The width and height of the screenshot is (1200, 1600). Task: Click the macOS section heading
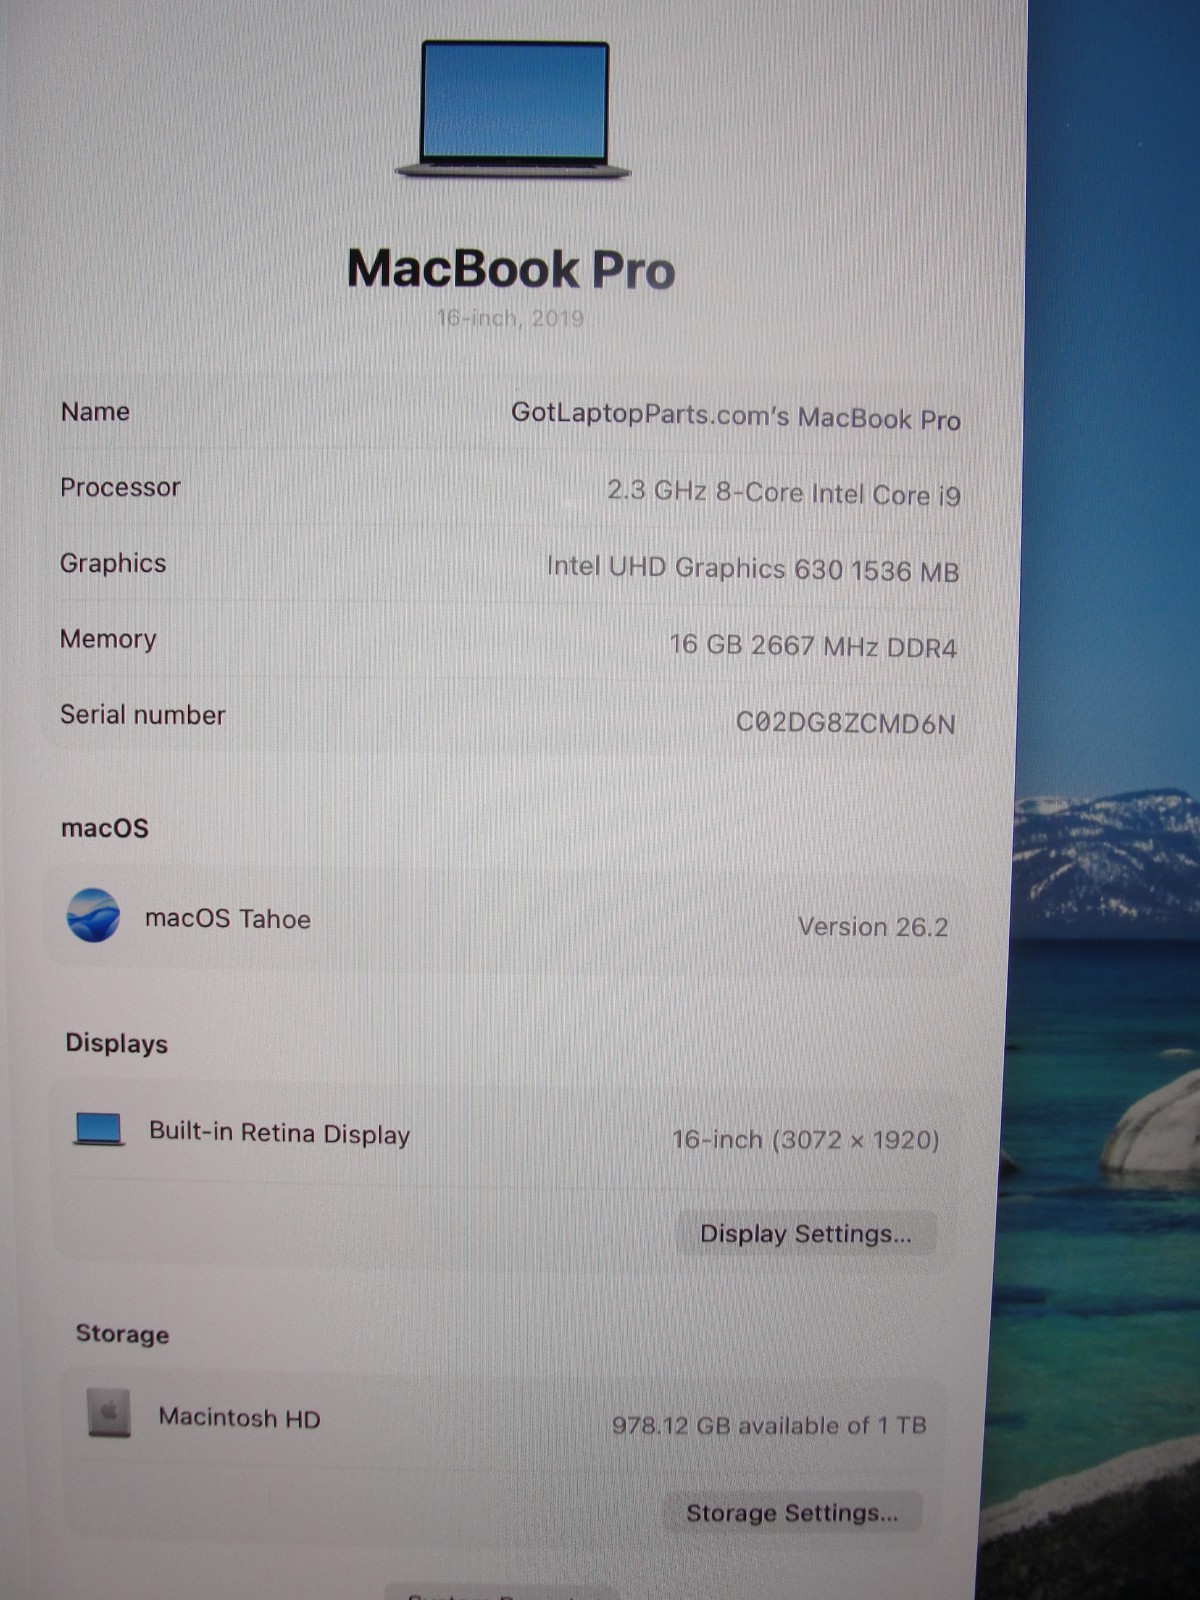(x=105, y=828)
